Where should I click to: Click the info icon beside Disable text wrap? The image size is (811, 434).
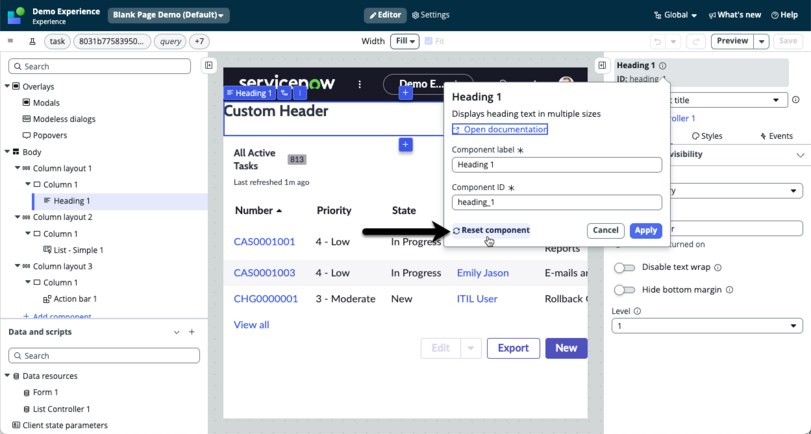[x=718, y=267]
